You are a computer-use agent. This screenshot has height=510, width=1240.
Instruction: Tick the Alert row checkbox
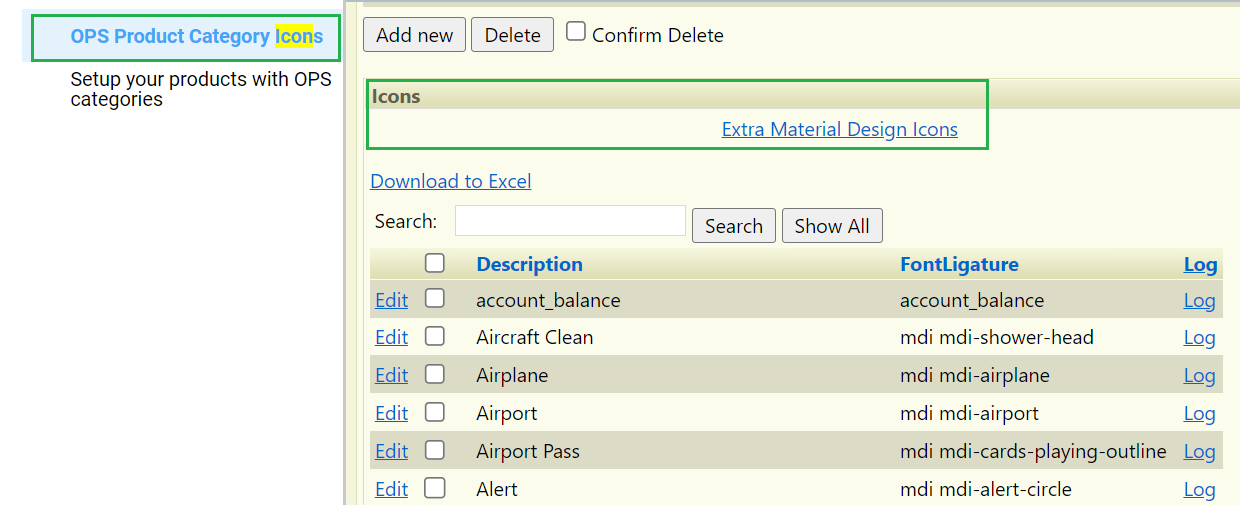click(x=435, y=488)
